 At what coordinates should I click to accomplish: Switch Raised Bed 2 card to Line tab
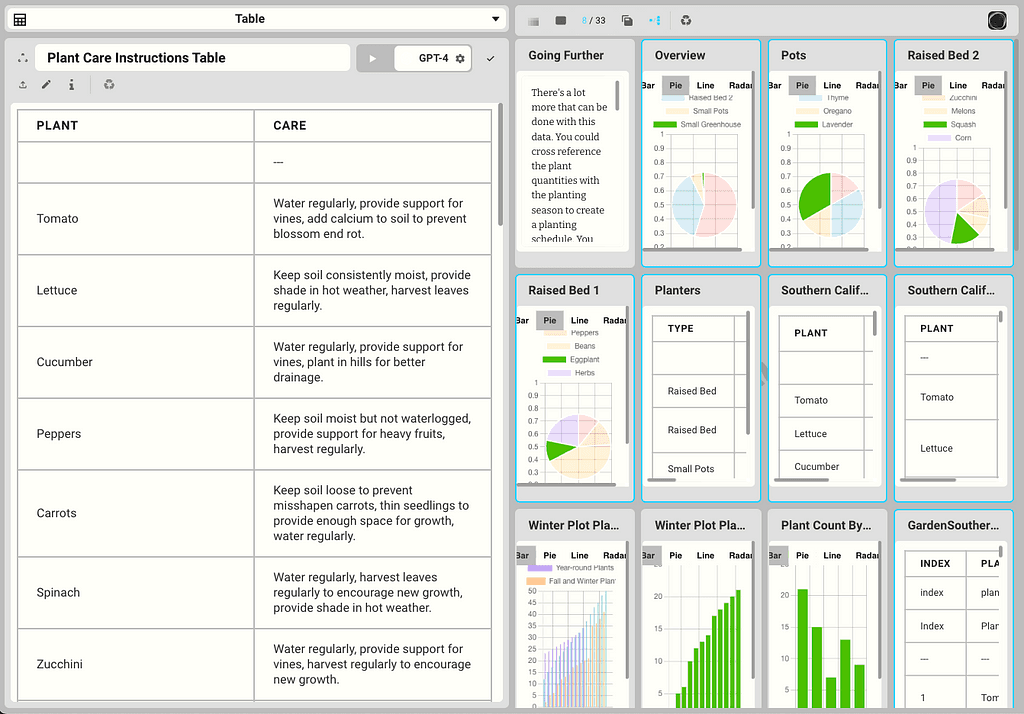(958, 86)
